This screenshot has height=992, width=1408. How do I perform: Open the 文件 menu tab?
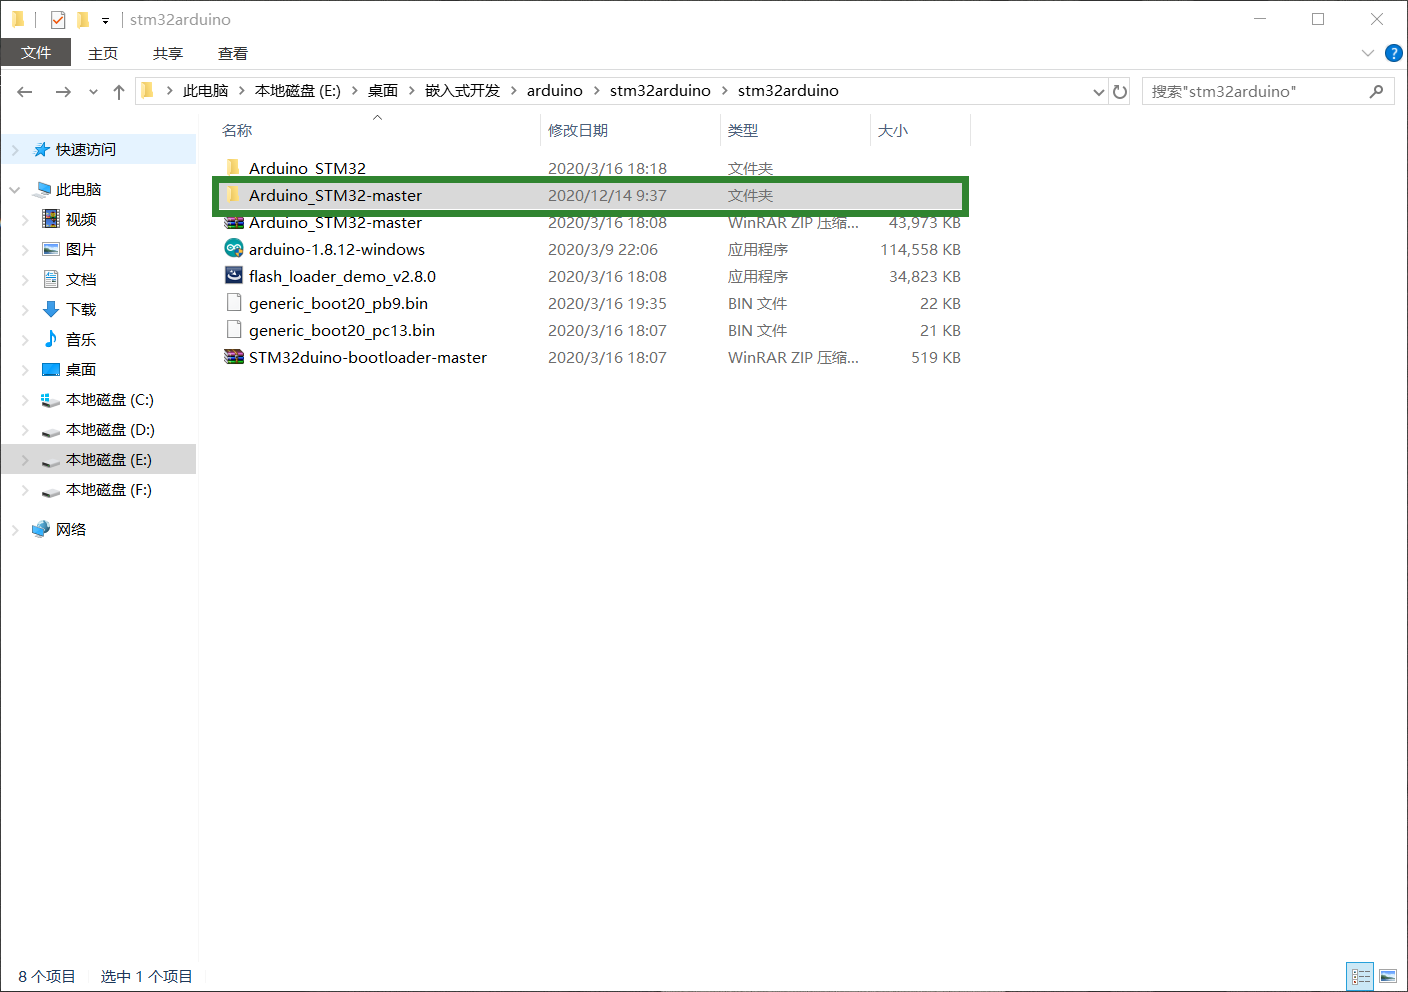(36, 53)
